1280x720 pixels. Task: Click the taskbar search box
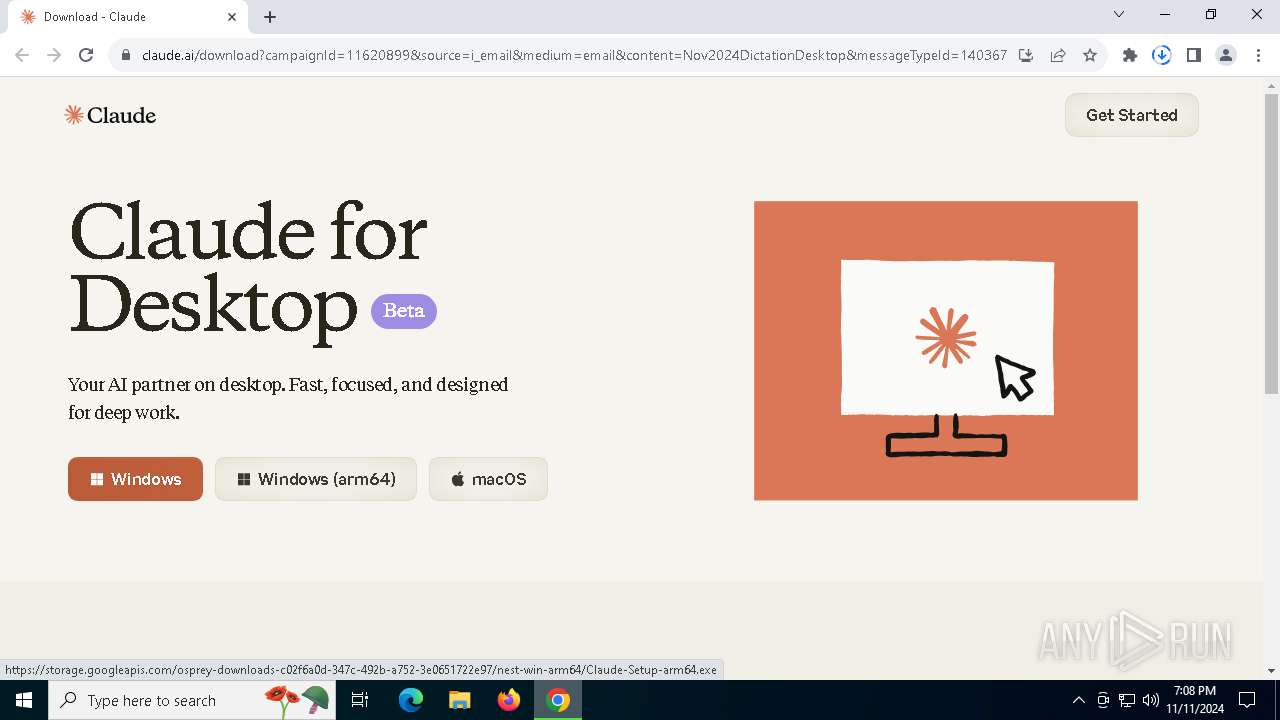click(192, 700)
